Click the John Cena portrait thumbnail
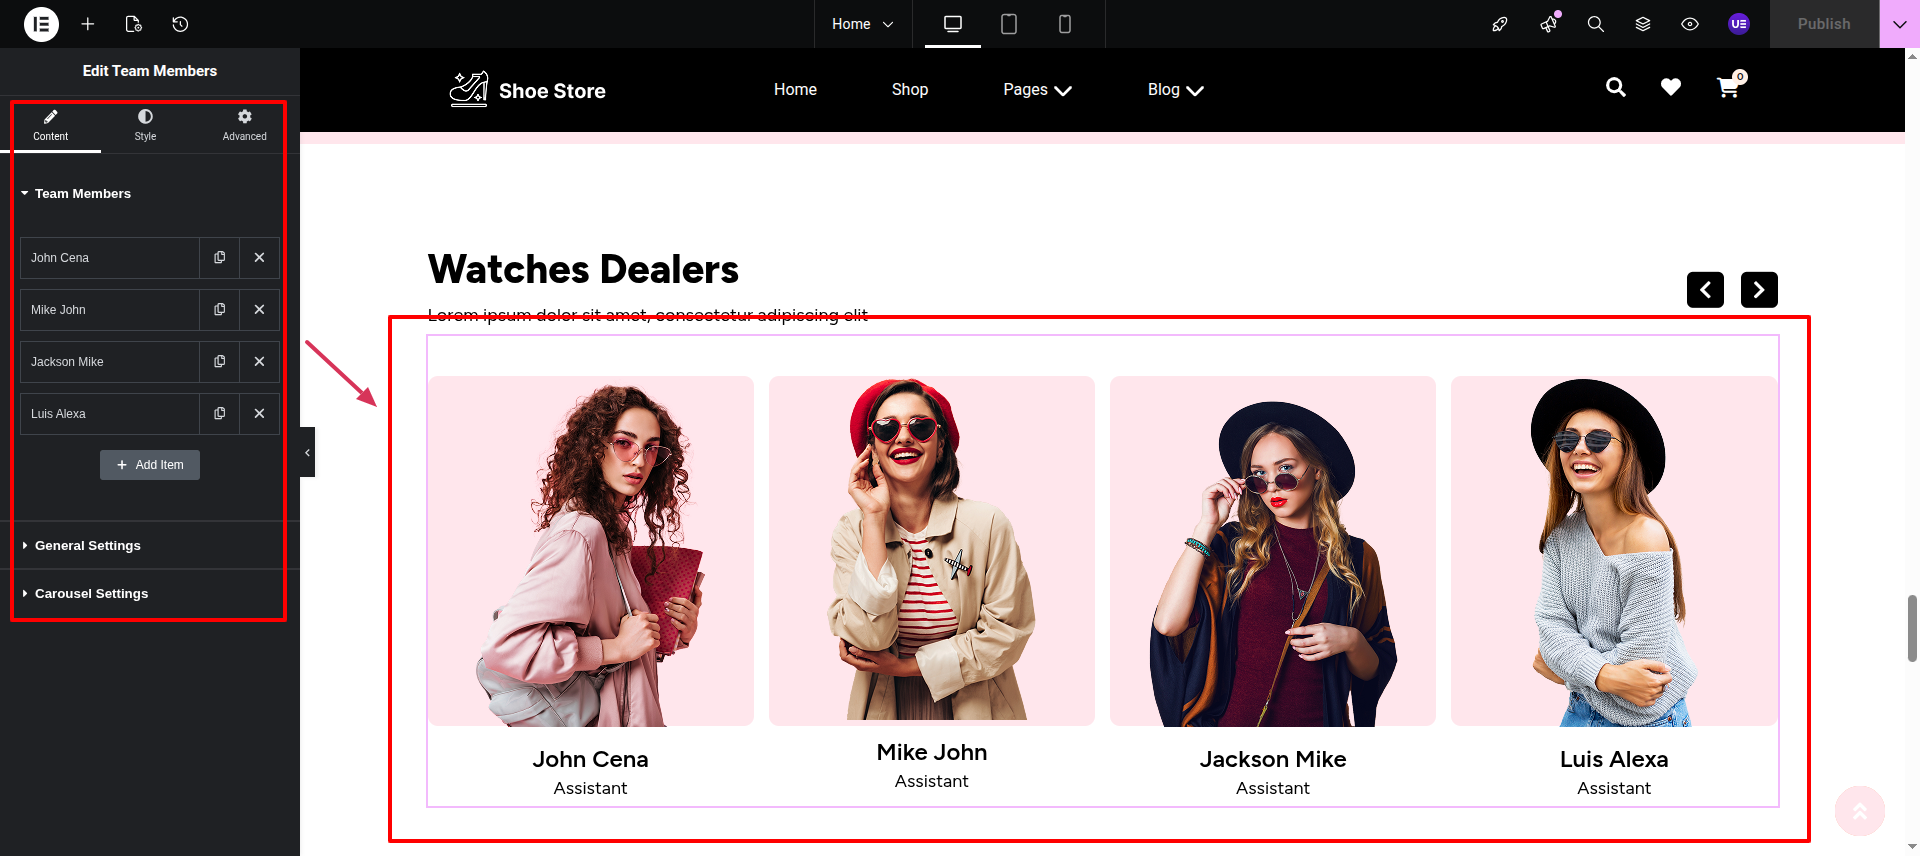Viewport: 1920px width, 856px height. [590, 551]
